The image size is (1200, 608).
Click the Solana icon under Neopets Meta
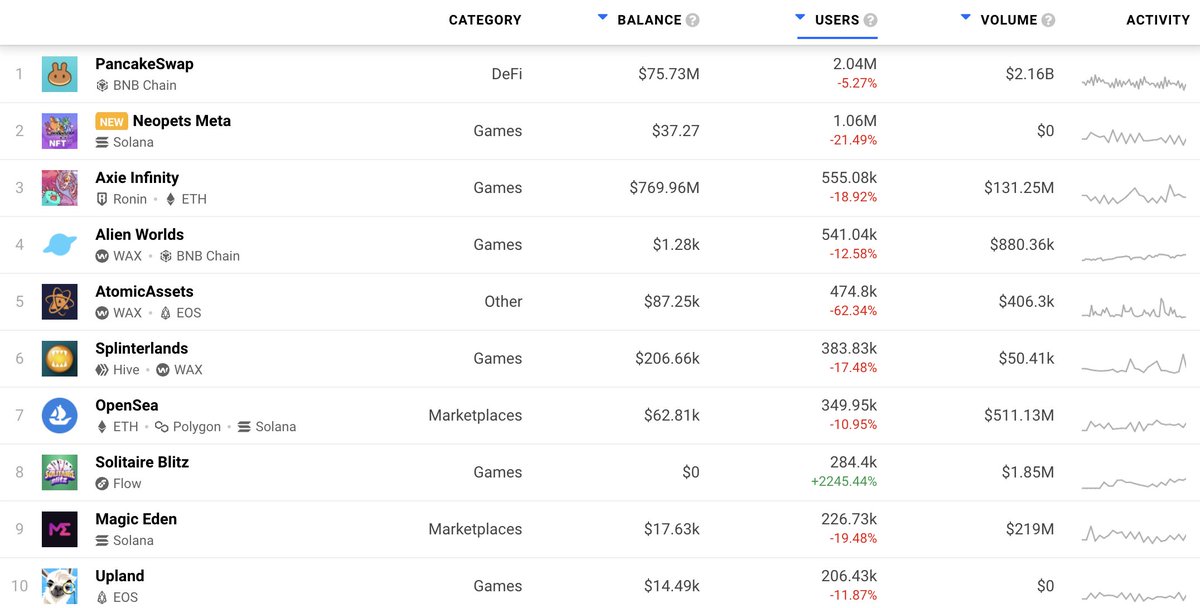[102, 143]
